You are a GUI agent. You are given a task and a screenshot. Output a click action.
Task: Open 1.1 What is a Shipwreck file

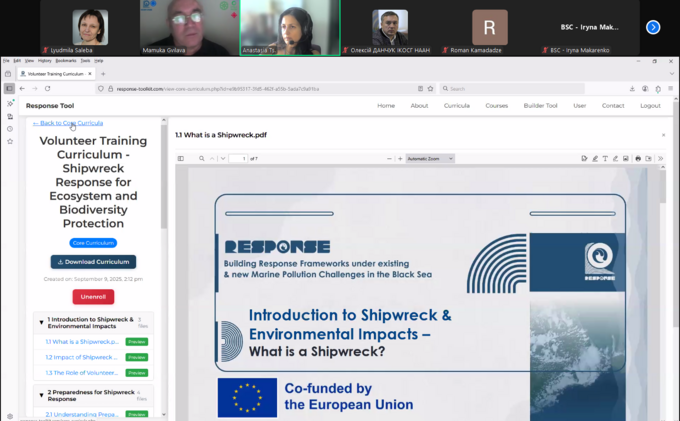[82, 342]
